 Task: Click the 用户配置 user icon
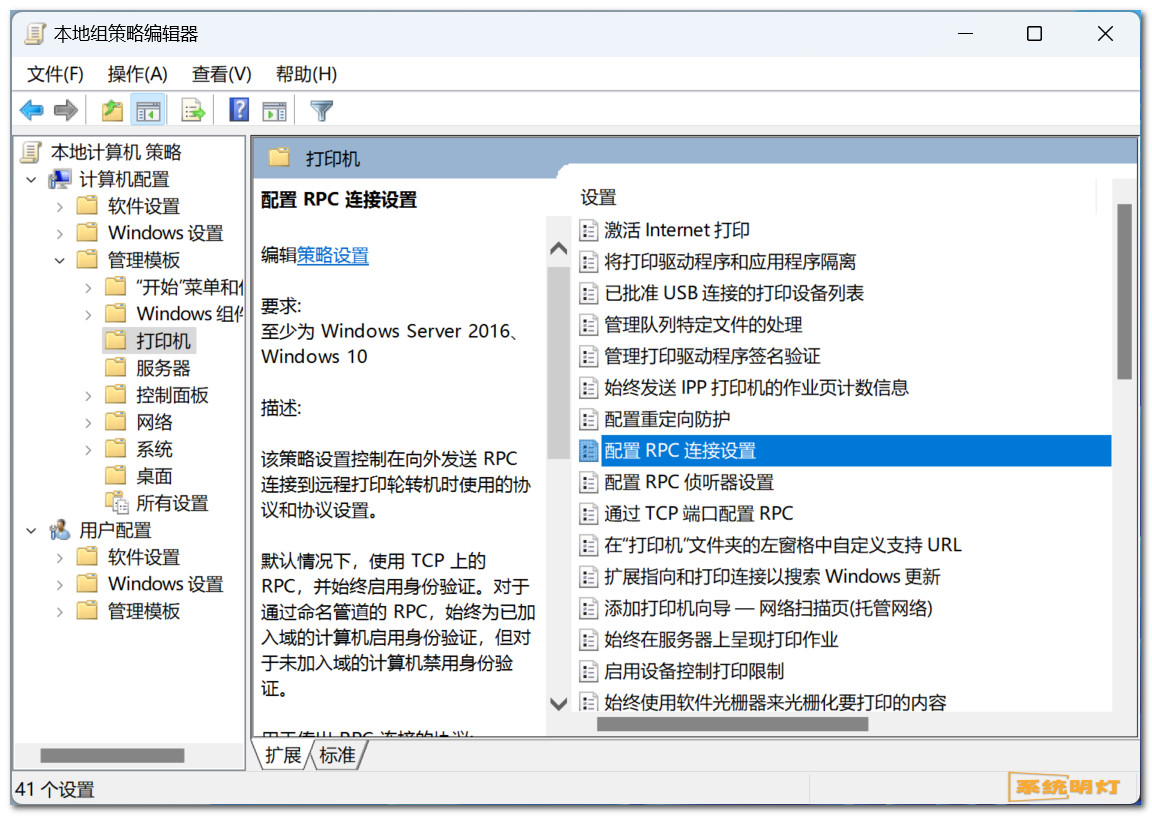click(60, 530)
